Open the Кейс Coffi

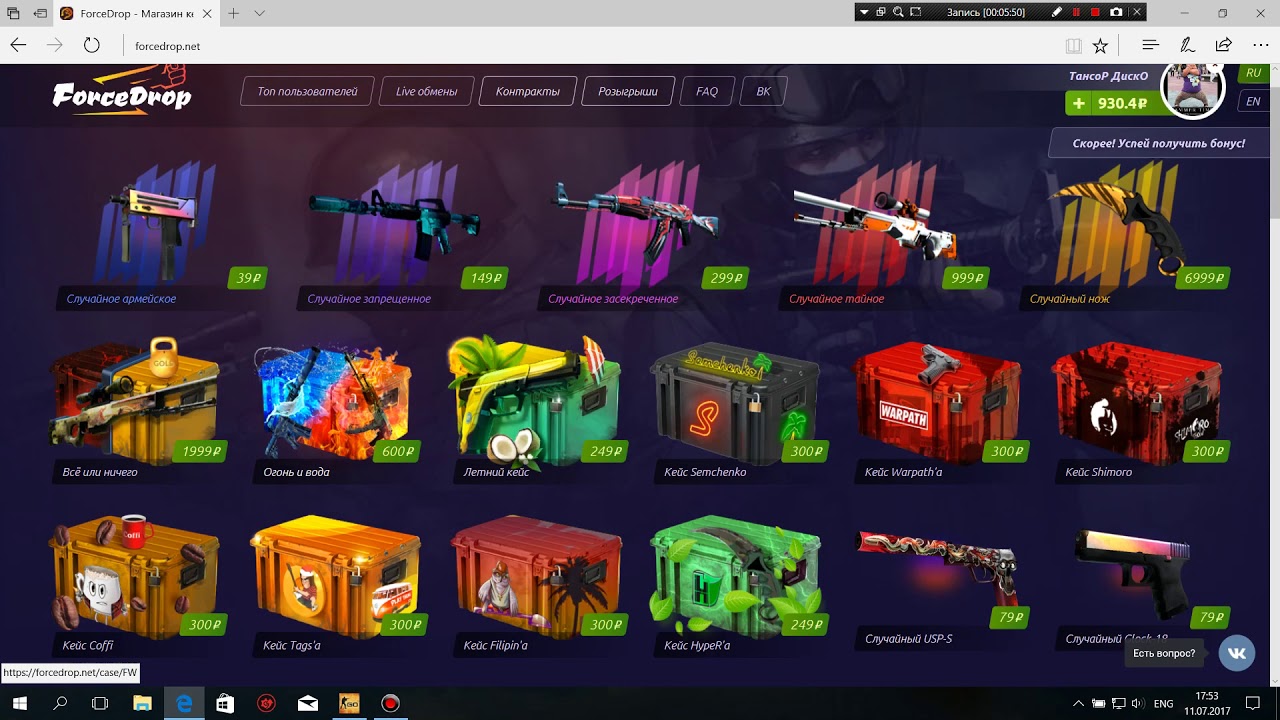(x=138, y=585)
